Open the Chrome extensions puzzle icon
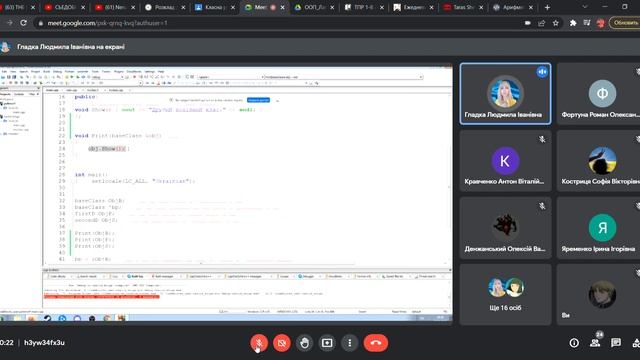The height and width of the screenshot is (360, 640). click(x=573, y=23)
